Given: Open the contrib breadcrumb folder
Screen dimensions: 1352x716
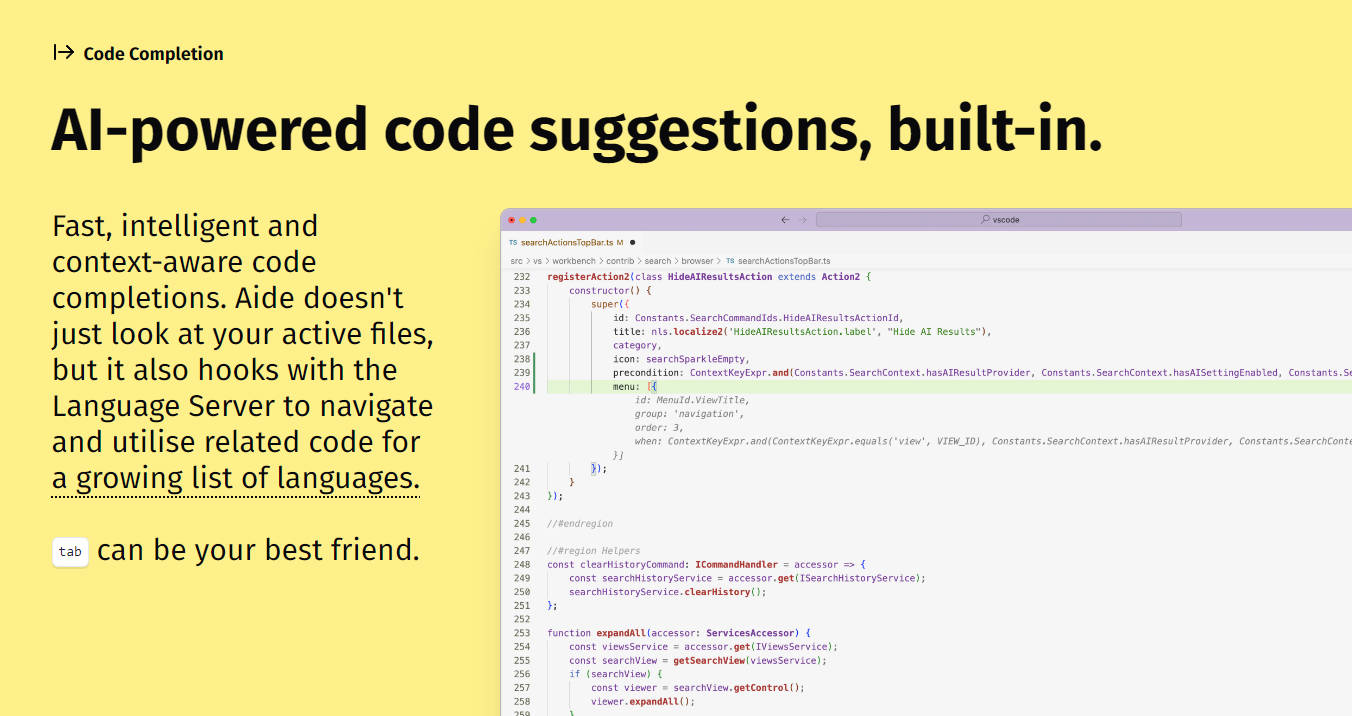Looking at the screenshot, I should point(620,261).
